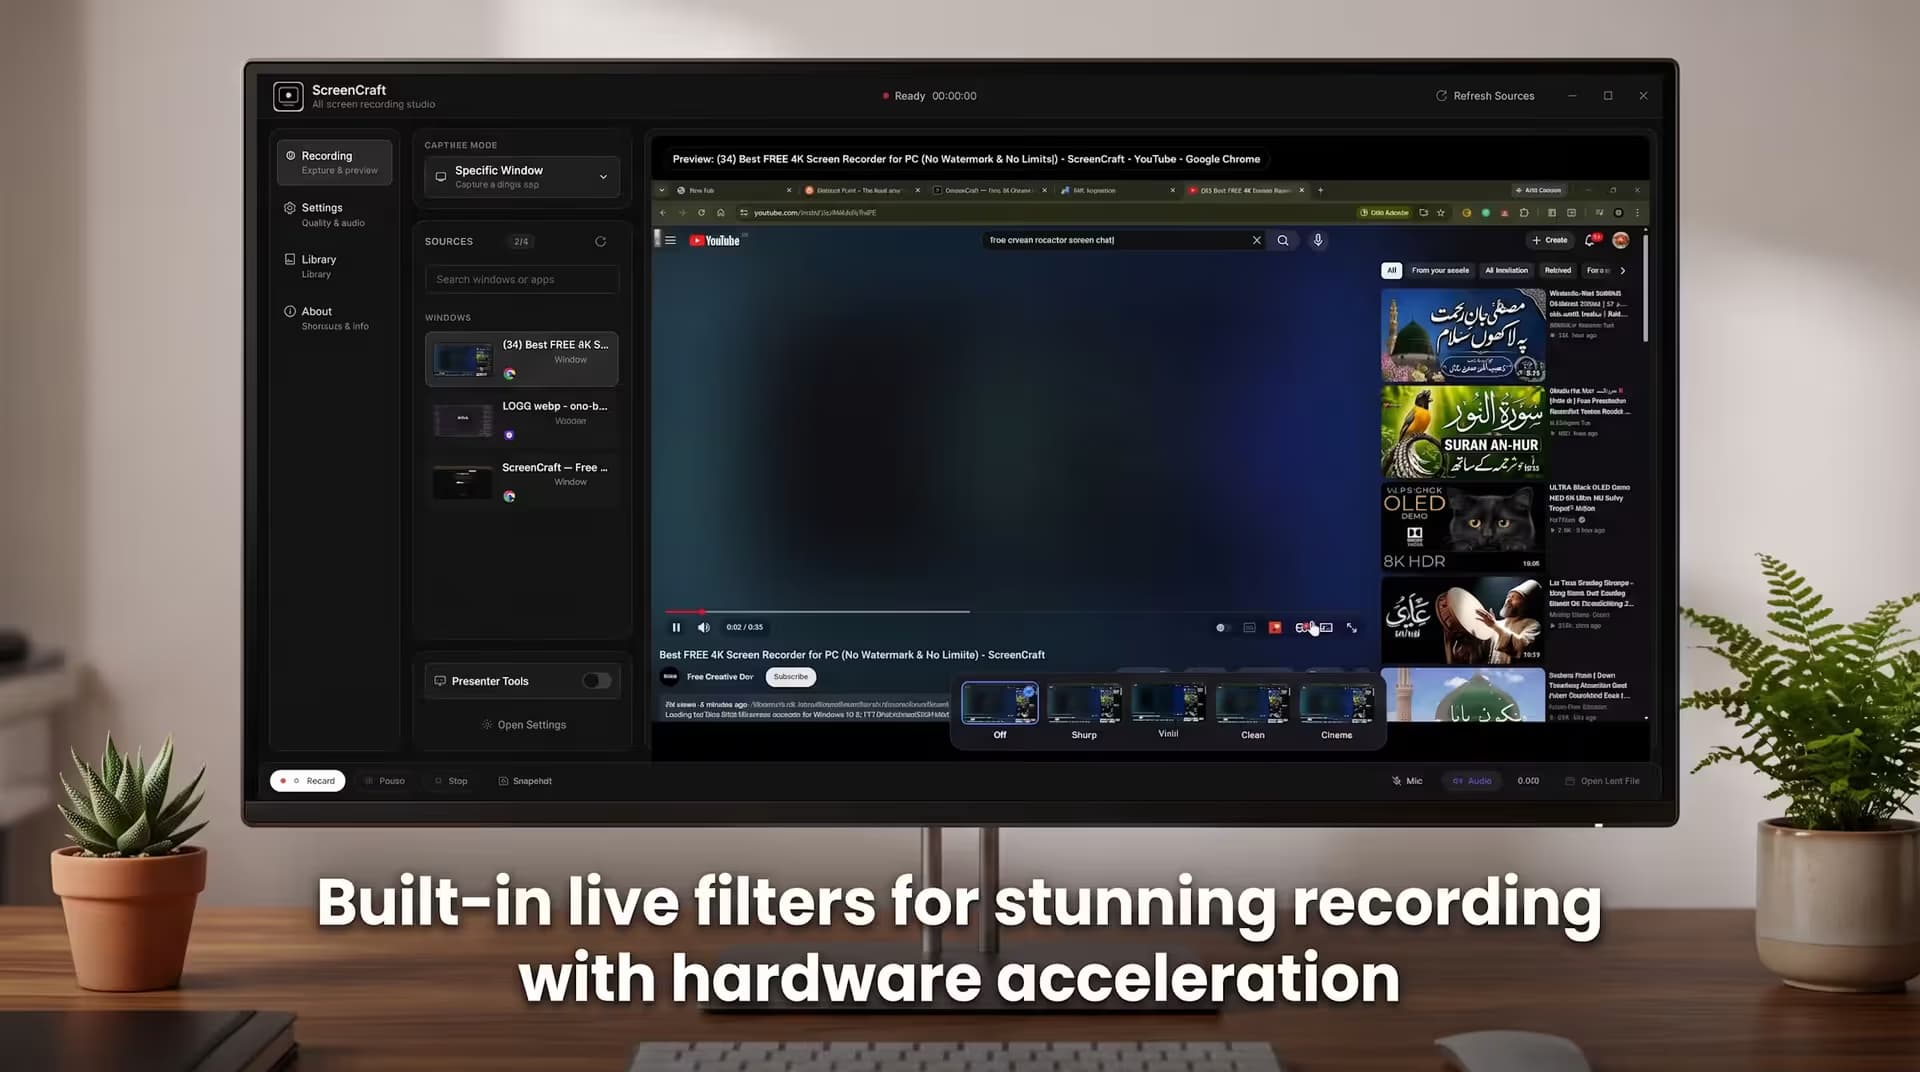
Task: Start recording with the Record button
Action: click(x=308, y=781)
